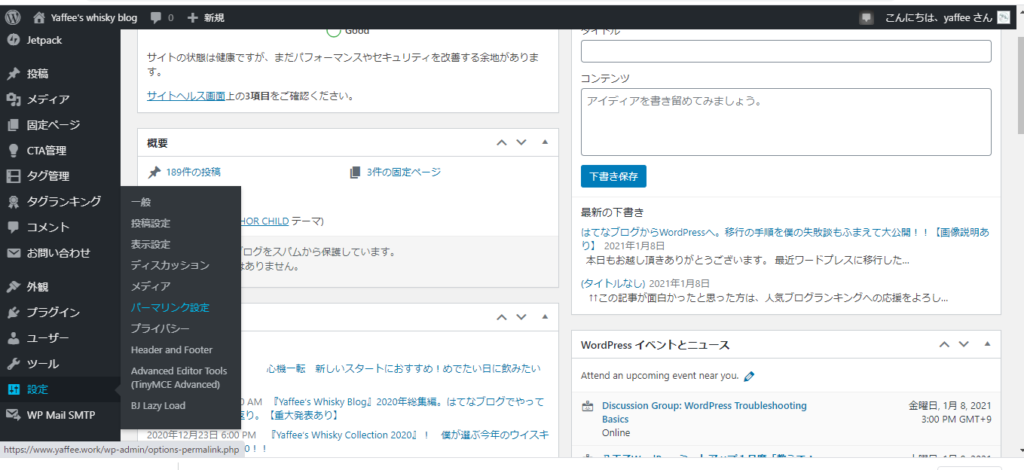
Task: Click the 外観 paintbrush icon
Action: [x=12, y=287]
